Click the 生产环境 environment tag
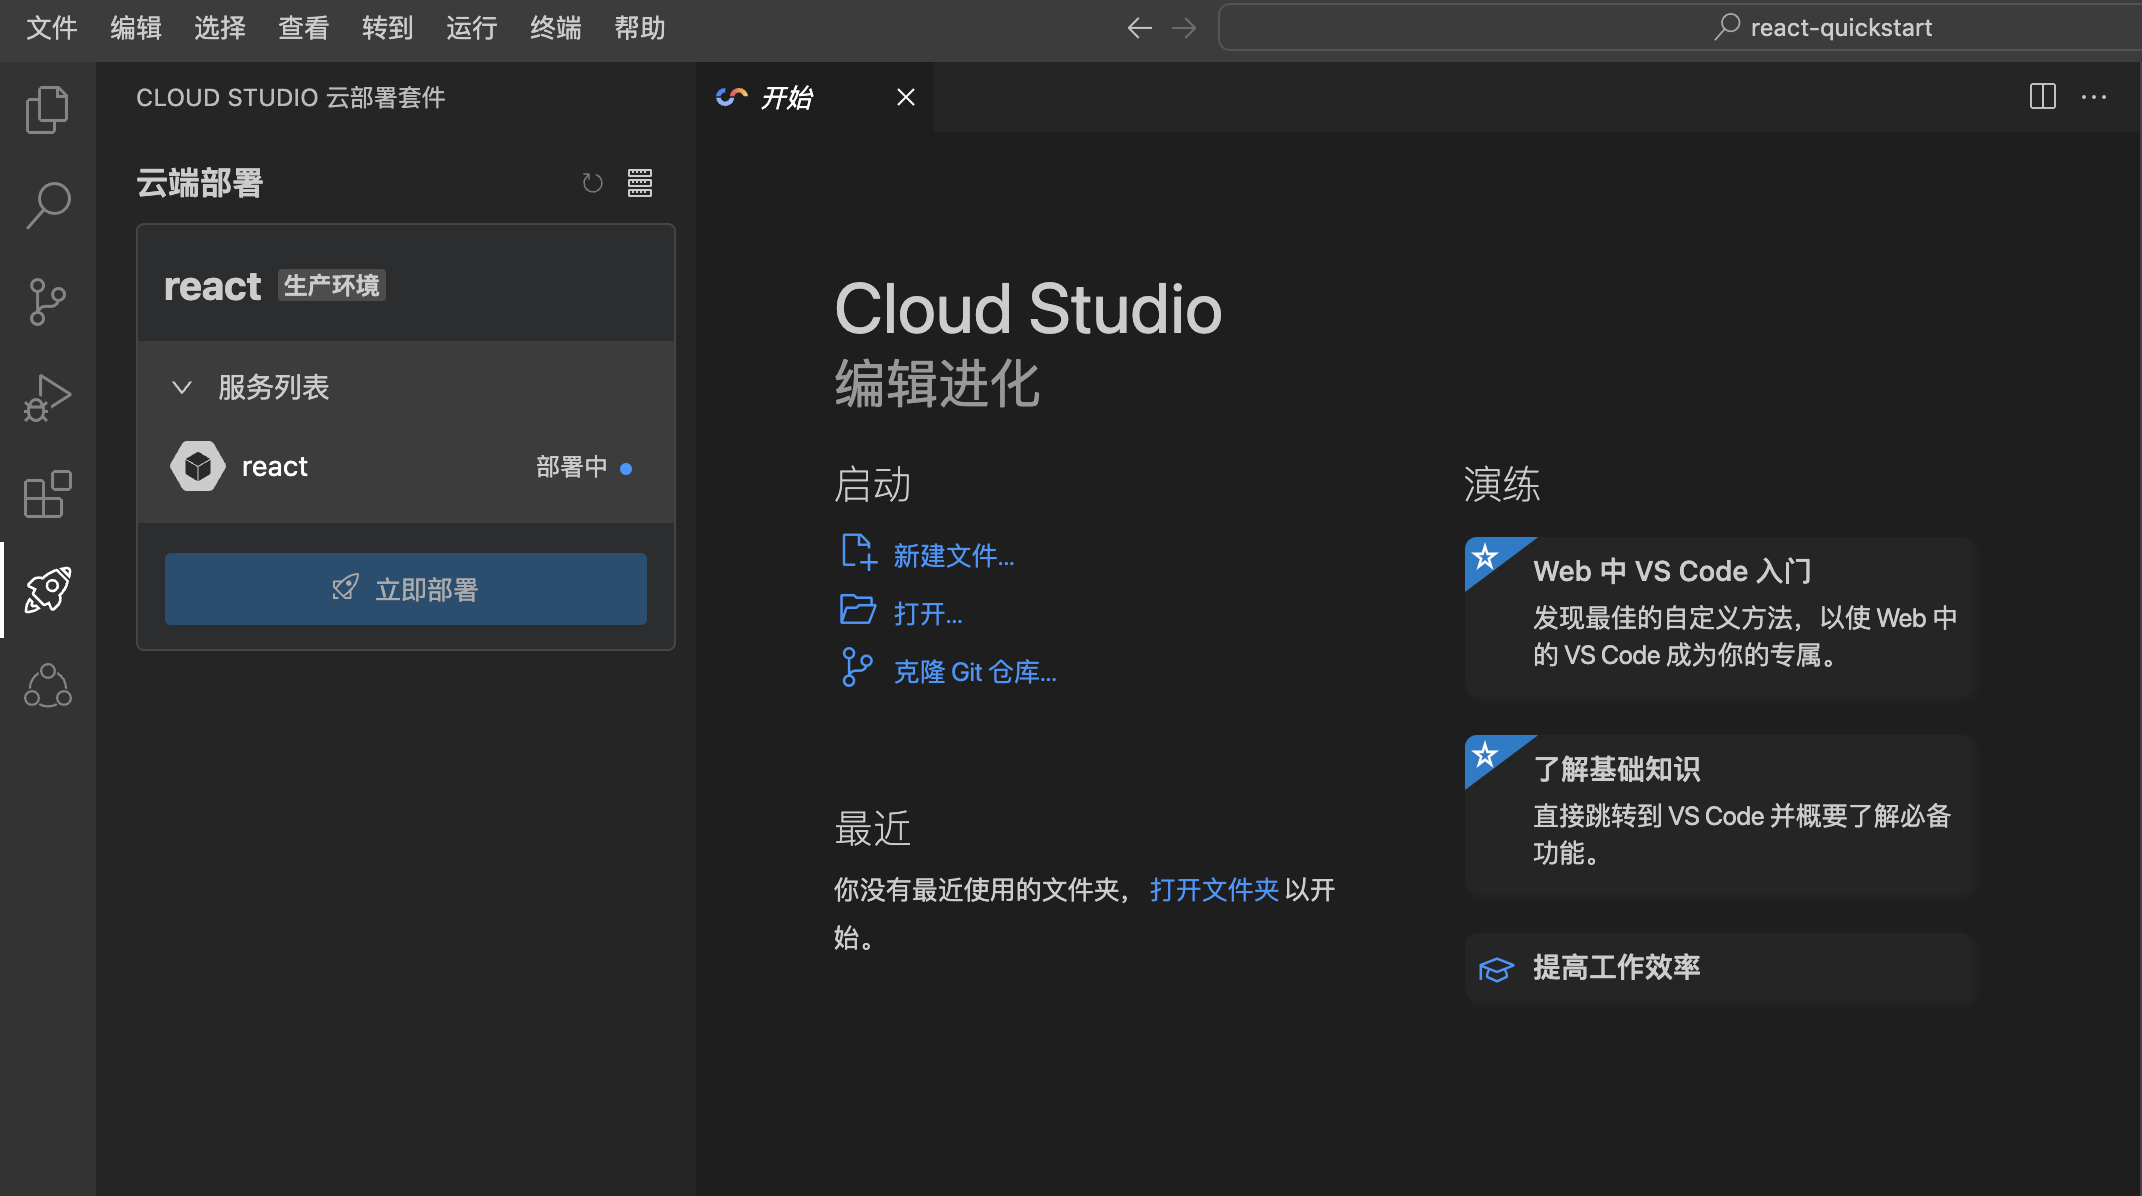 pyautogui.click(x=331, y=286)
